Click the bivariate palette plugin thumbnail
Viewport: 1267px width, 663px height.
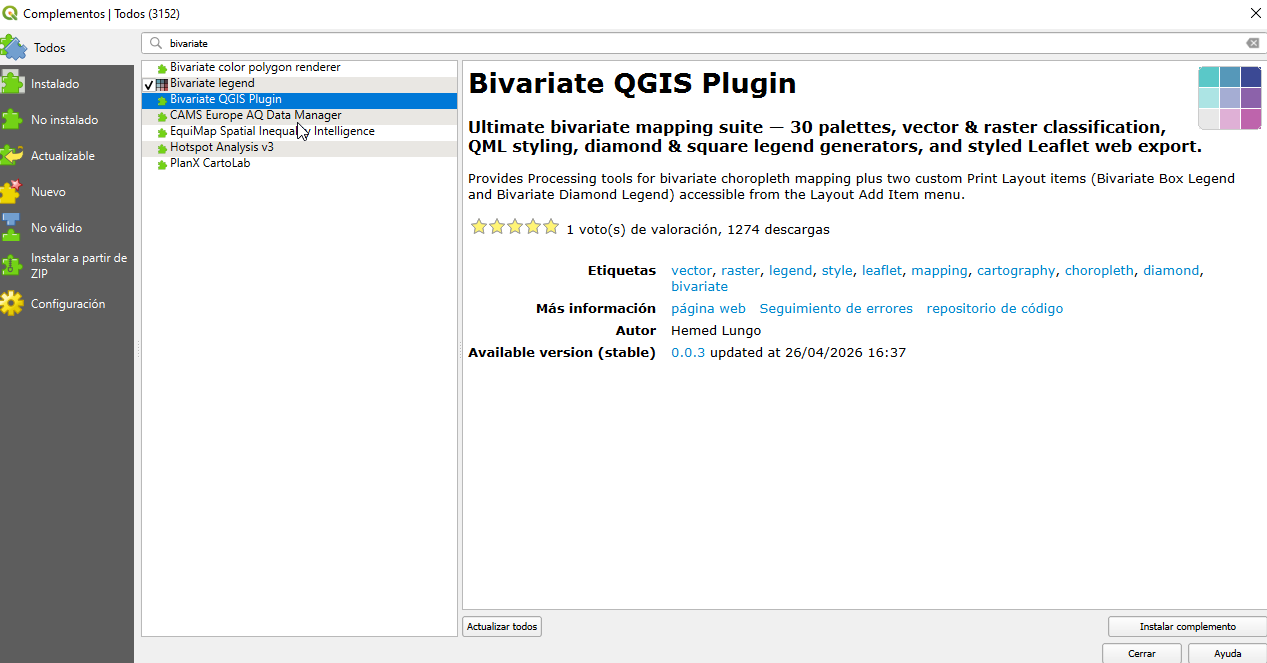click(x=1230, y=98)
